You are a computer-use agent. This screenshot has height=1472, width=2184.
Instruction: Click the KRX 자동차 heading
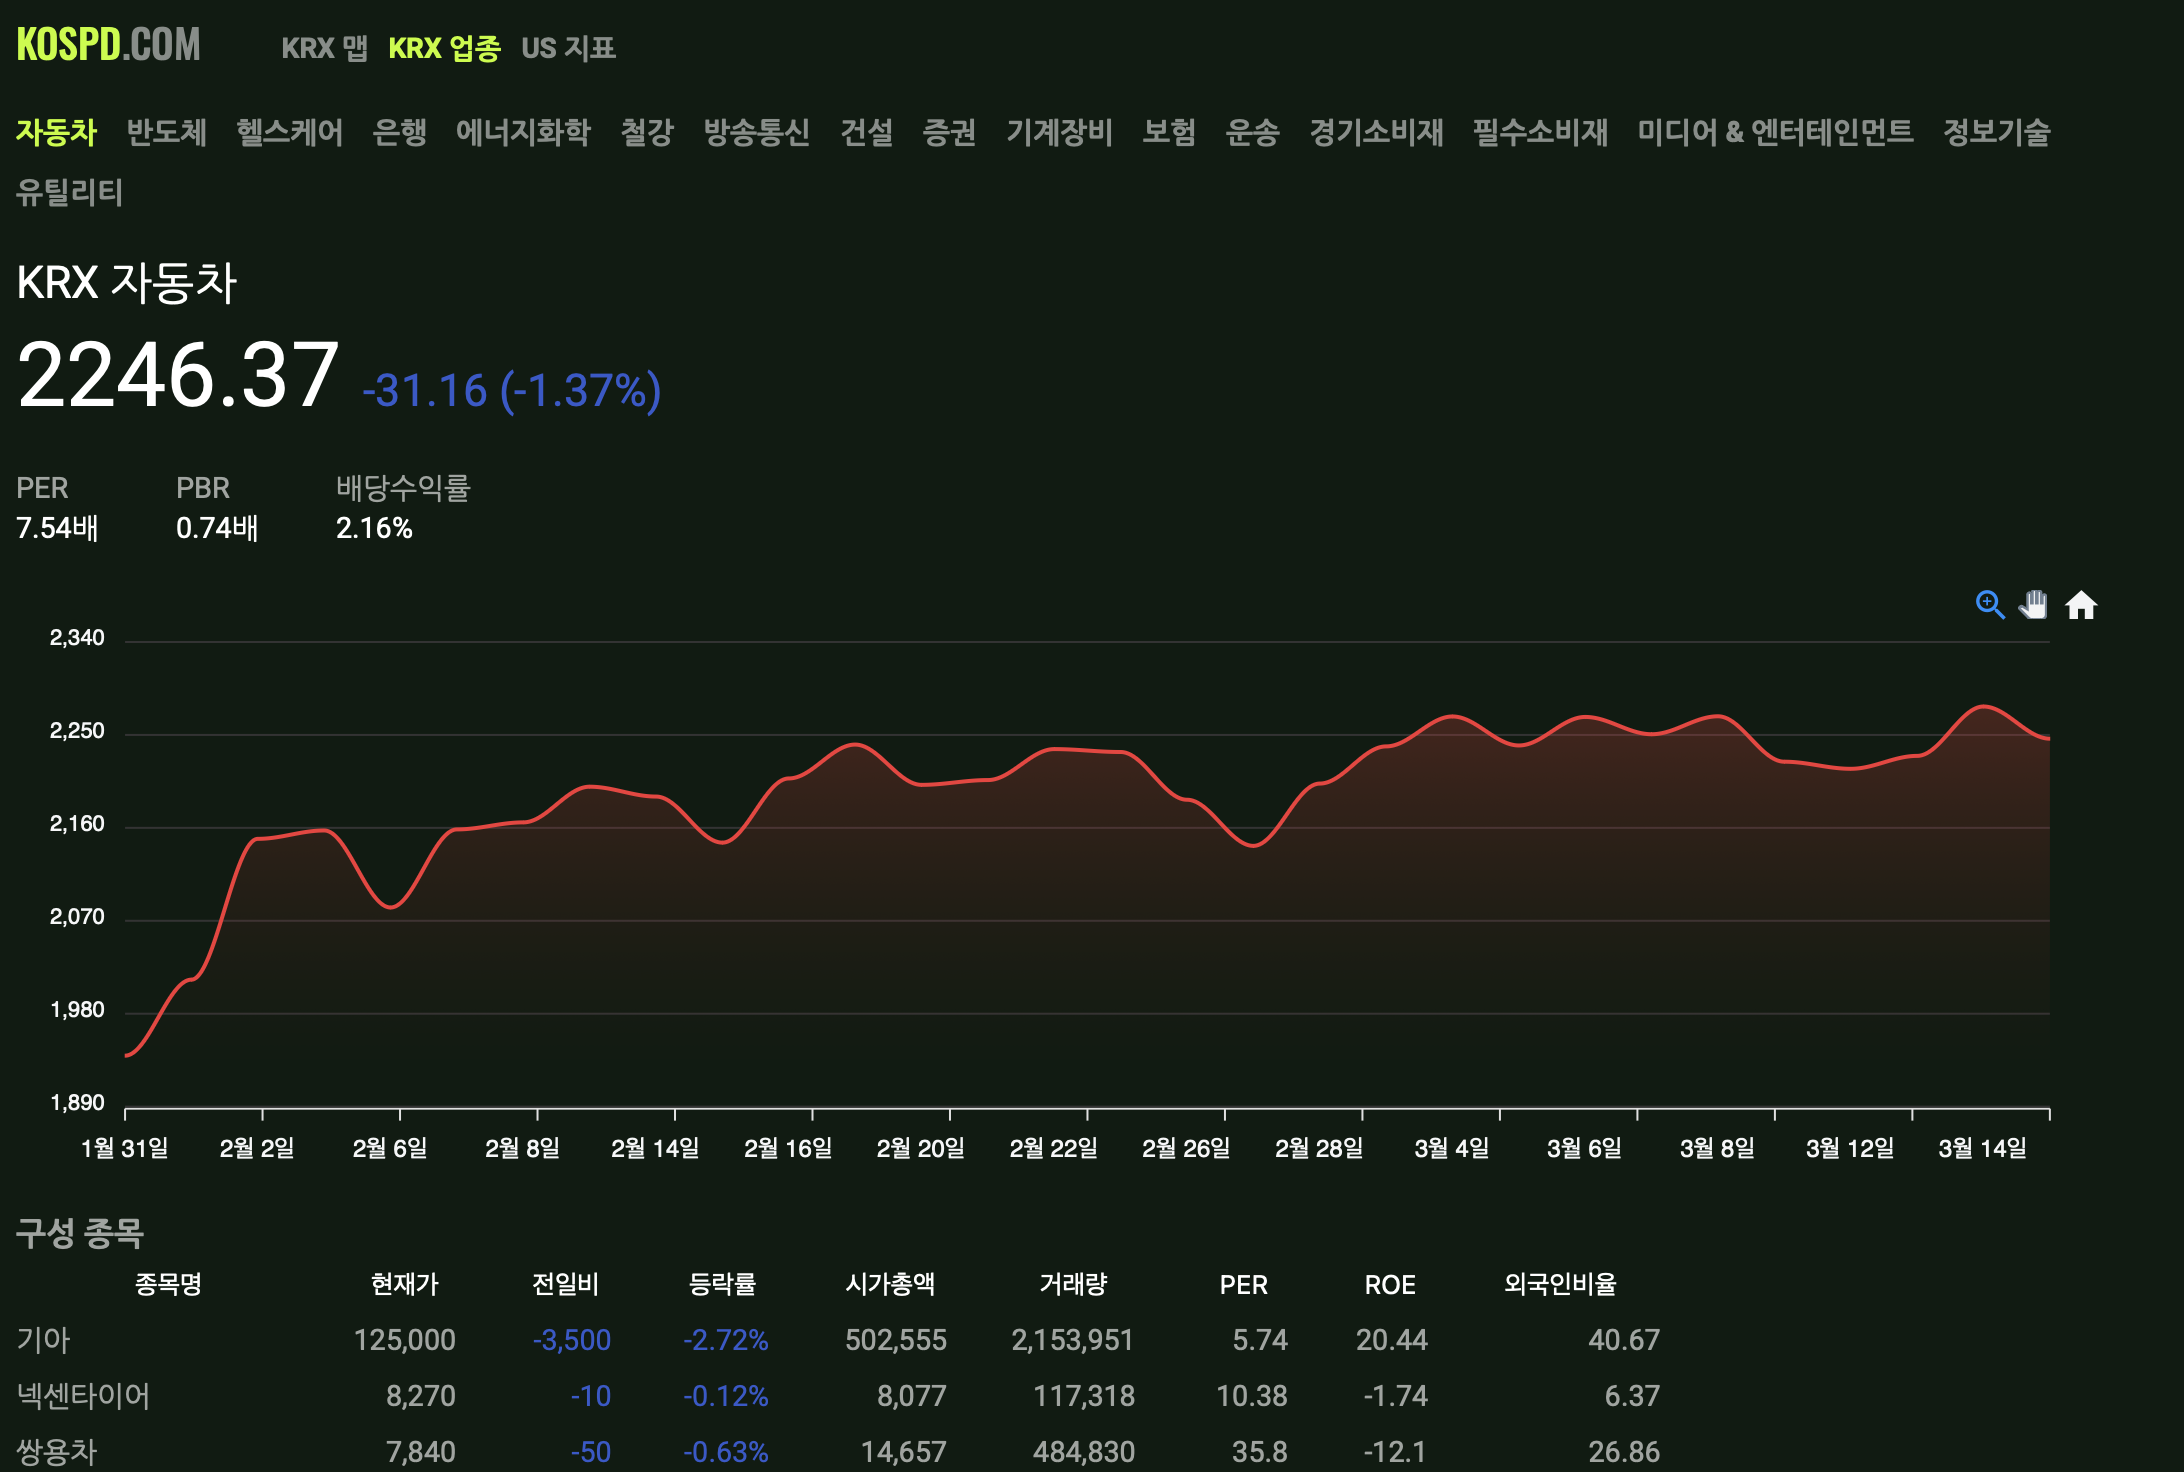[x=127, y=282]
